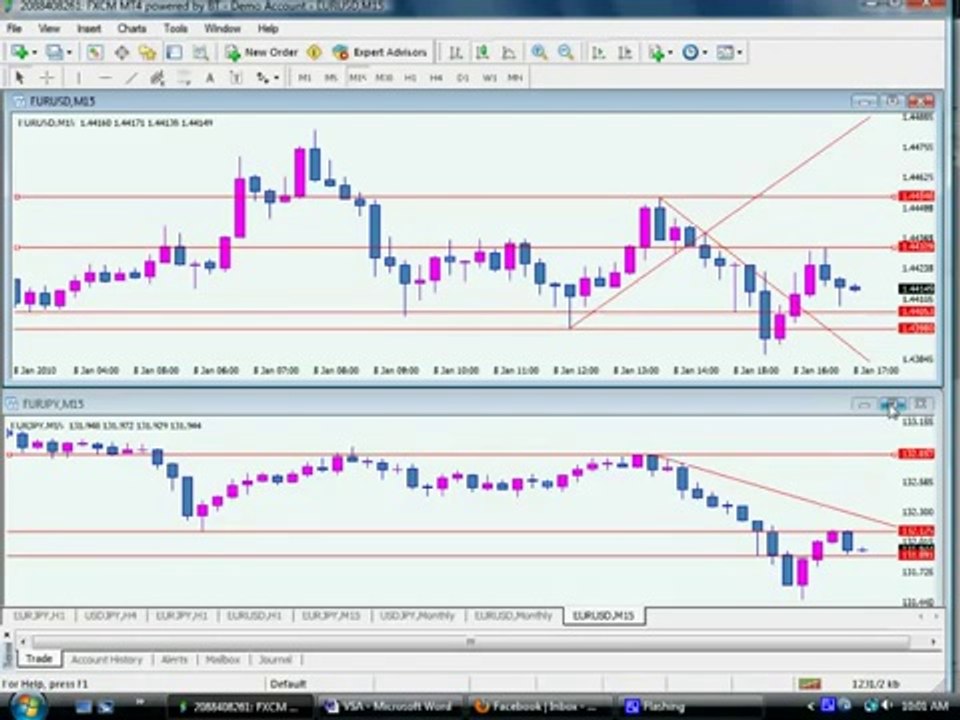Open the Insert menu
Image resolution: width=960 pixels, height=720 pixels.
89,29
